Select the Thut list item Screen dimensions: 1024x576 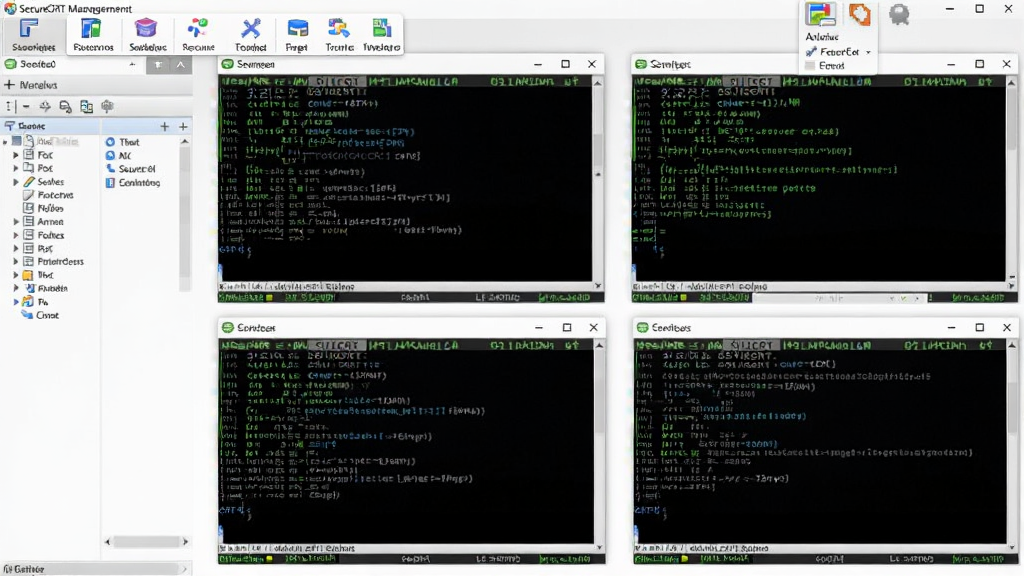tap(122, 142)
